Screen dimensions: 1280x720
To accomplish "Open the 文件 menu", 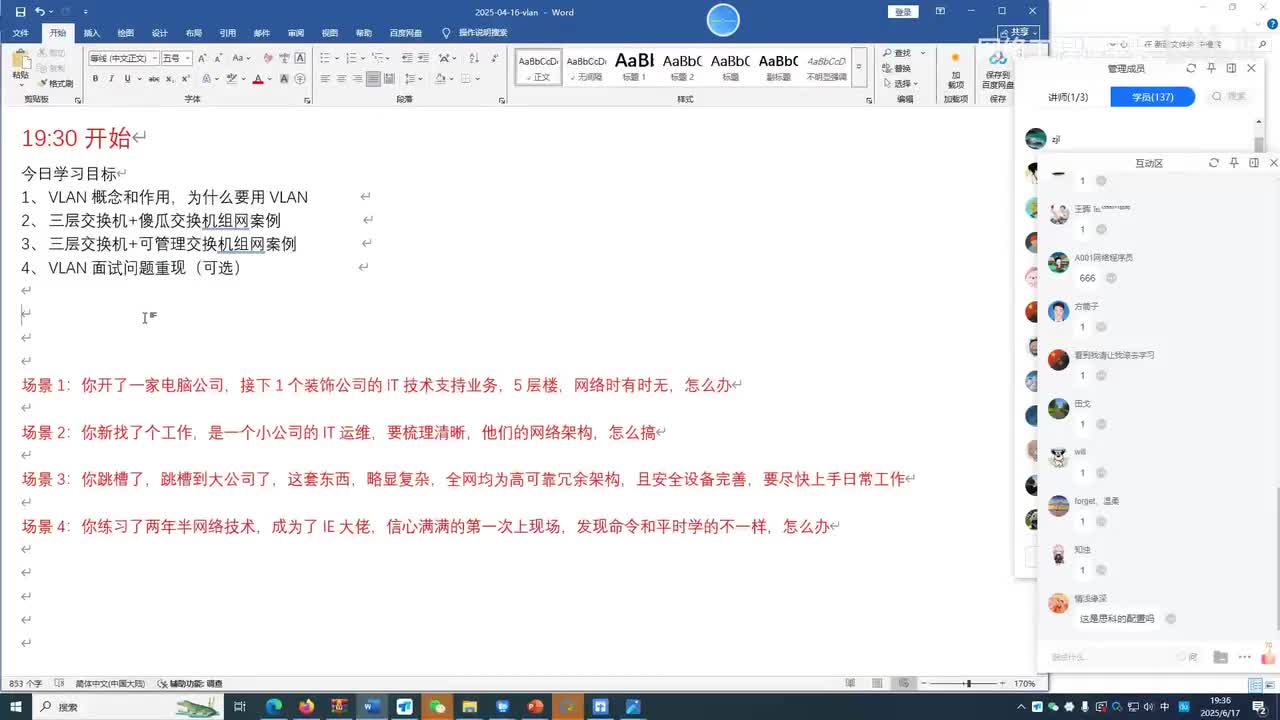I will tap(20, 33).
